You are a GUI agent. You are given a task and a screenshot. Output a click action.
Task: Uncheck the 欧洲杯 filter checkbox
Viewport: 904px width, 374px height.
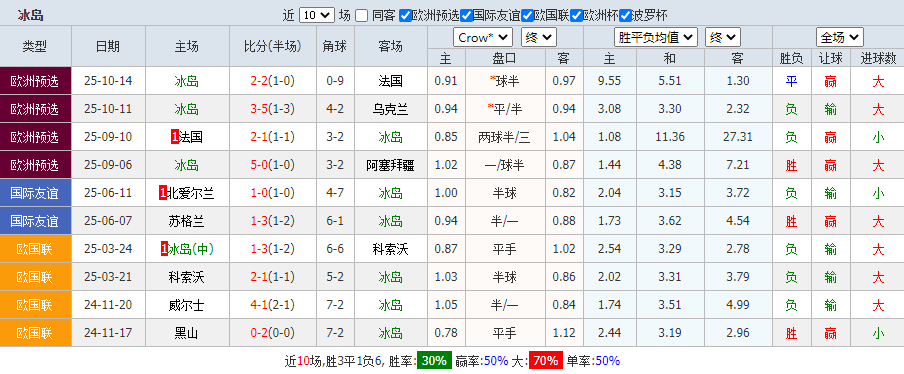pyautogui.click(x=576, y=16)
